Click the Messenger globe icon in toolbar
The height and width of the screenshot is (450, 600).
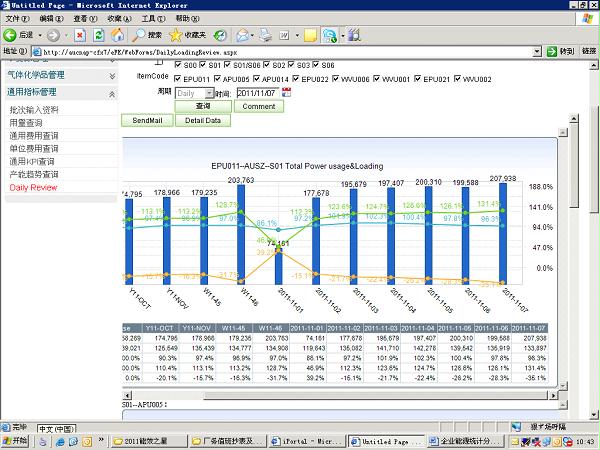(330, 36)
